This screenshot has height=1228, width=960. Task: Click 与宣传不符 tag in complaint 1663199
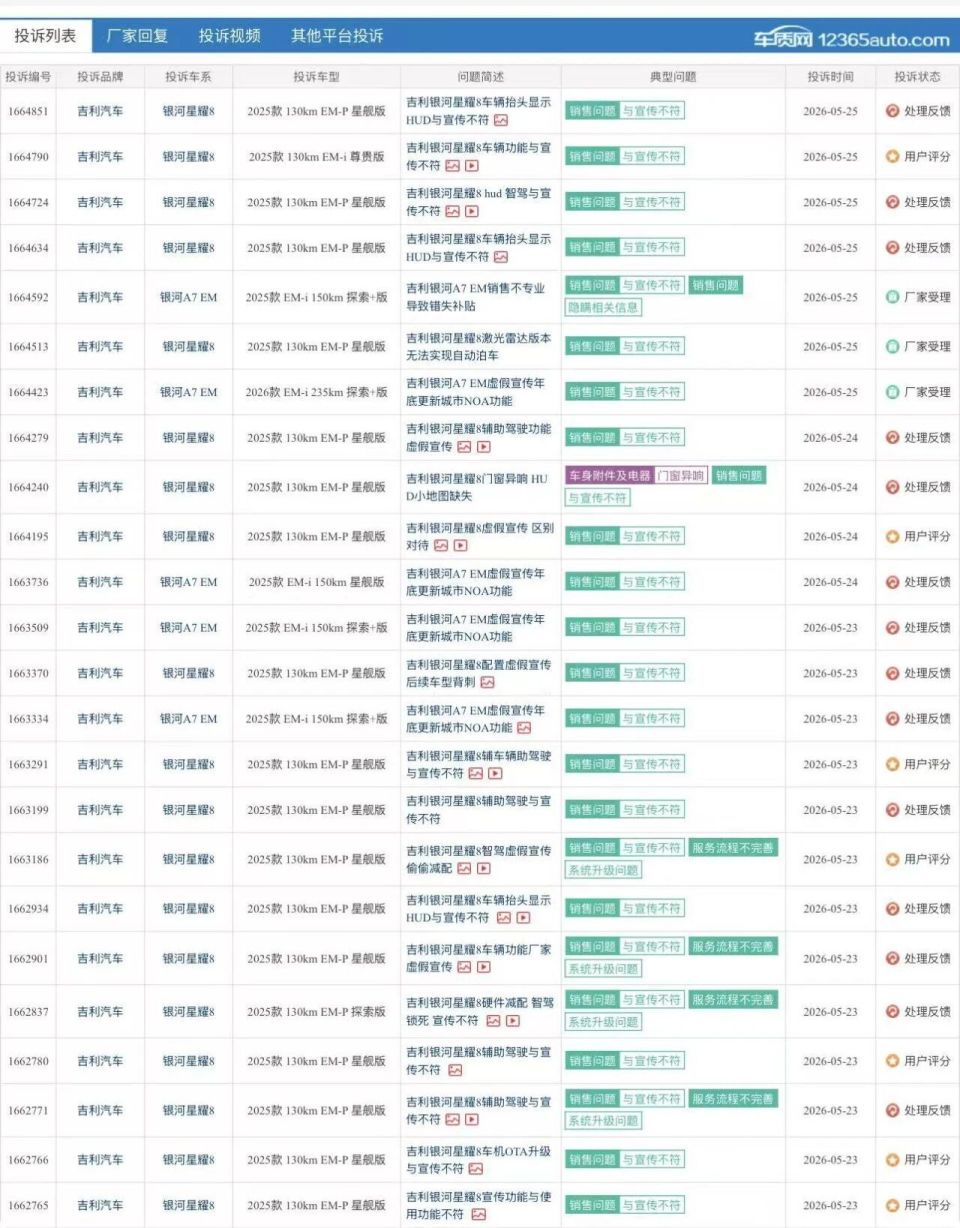coord(652,810)
